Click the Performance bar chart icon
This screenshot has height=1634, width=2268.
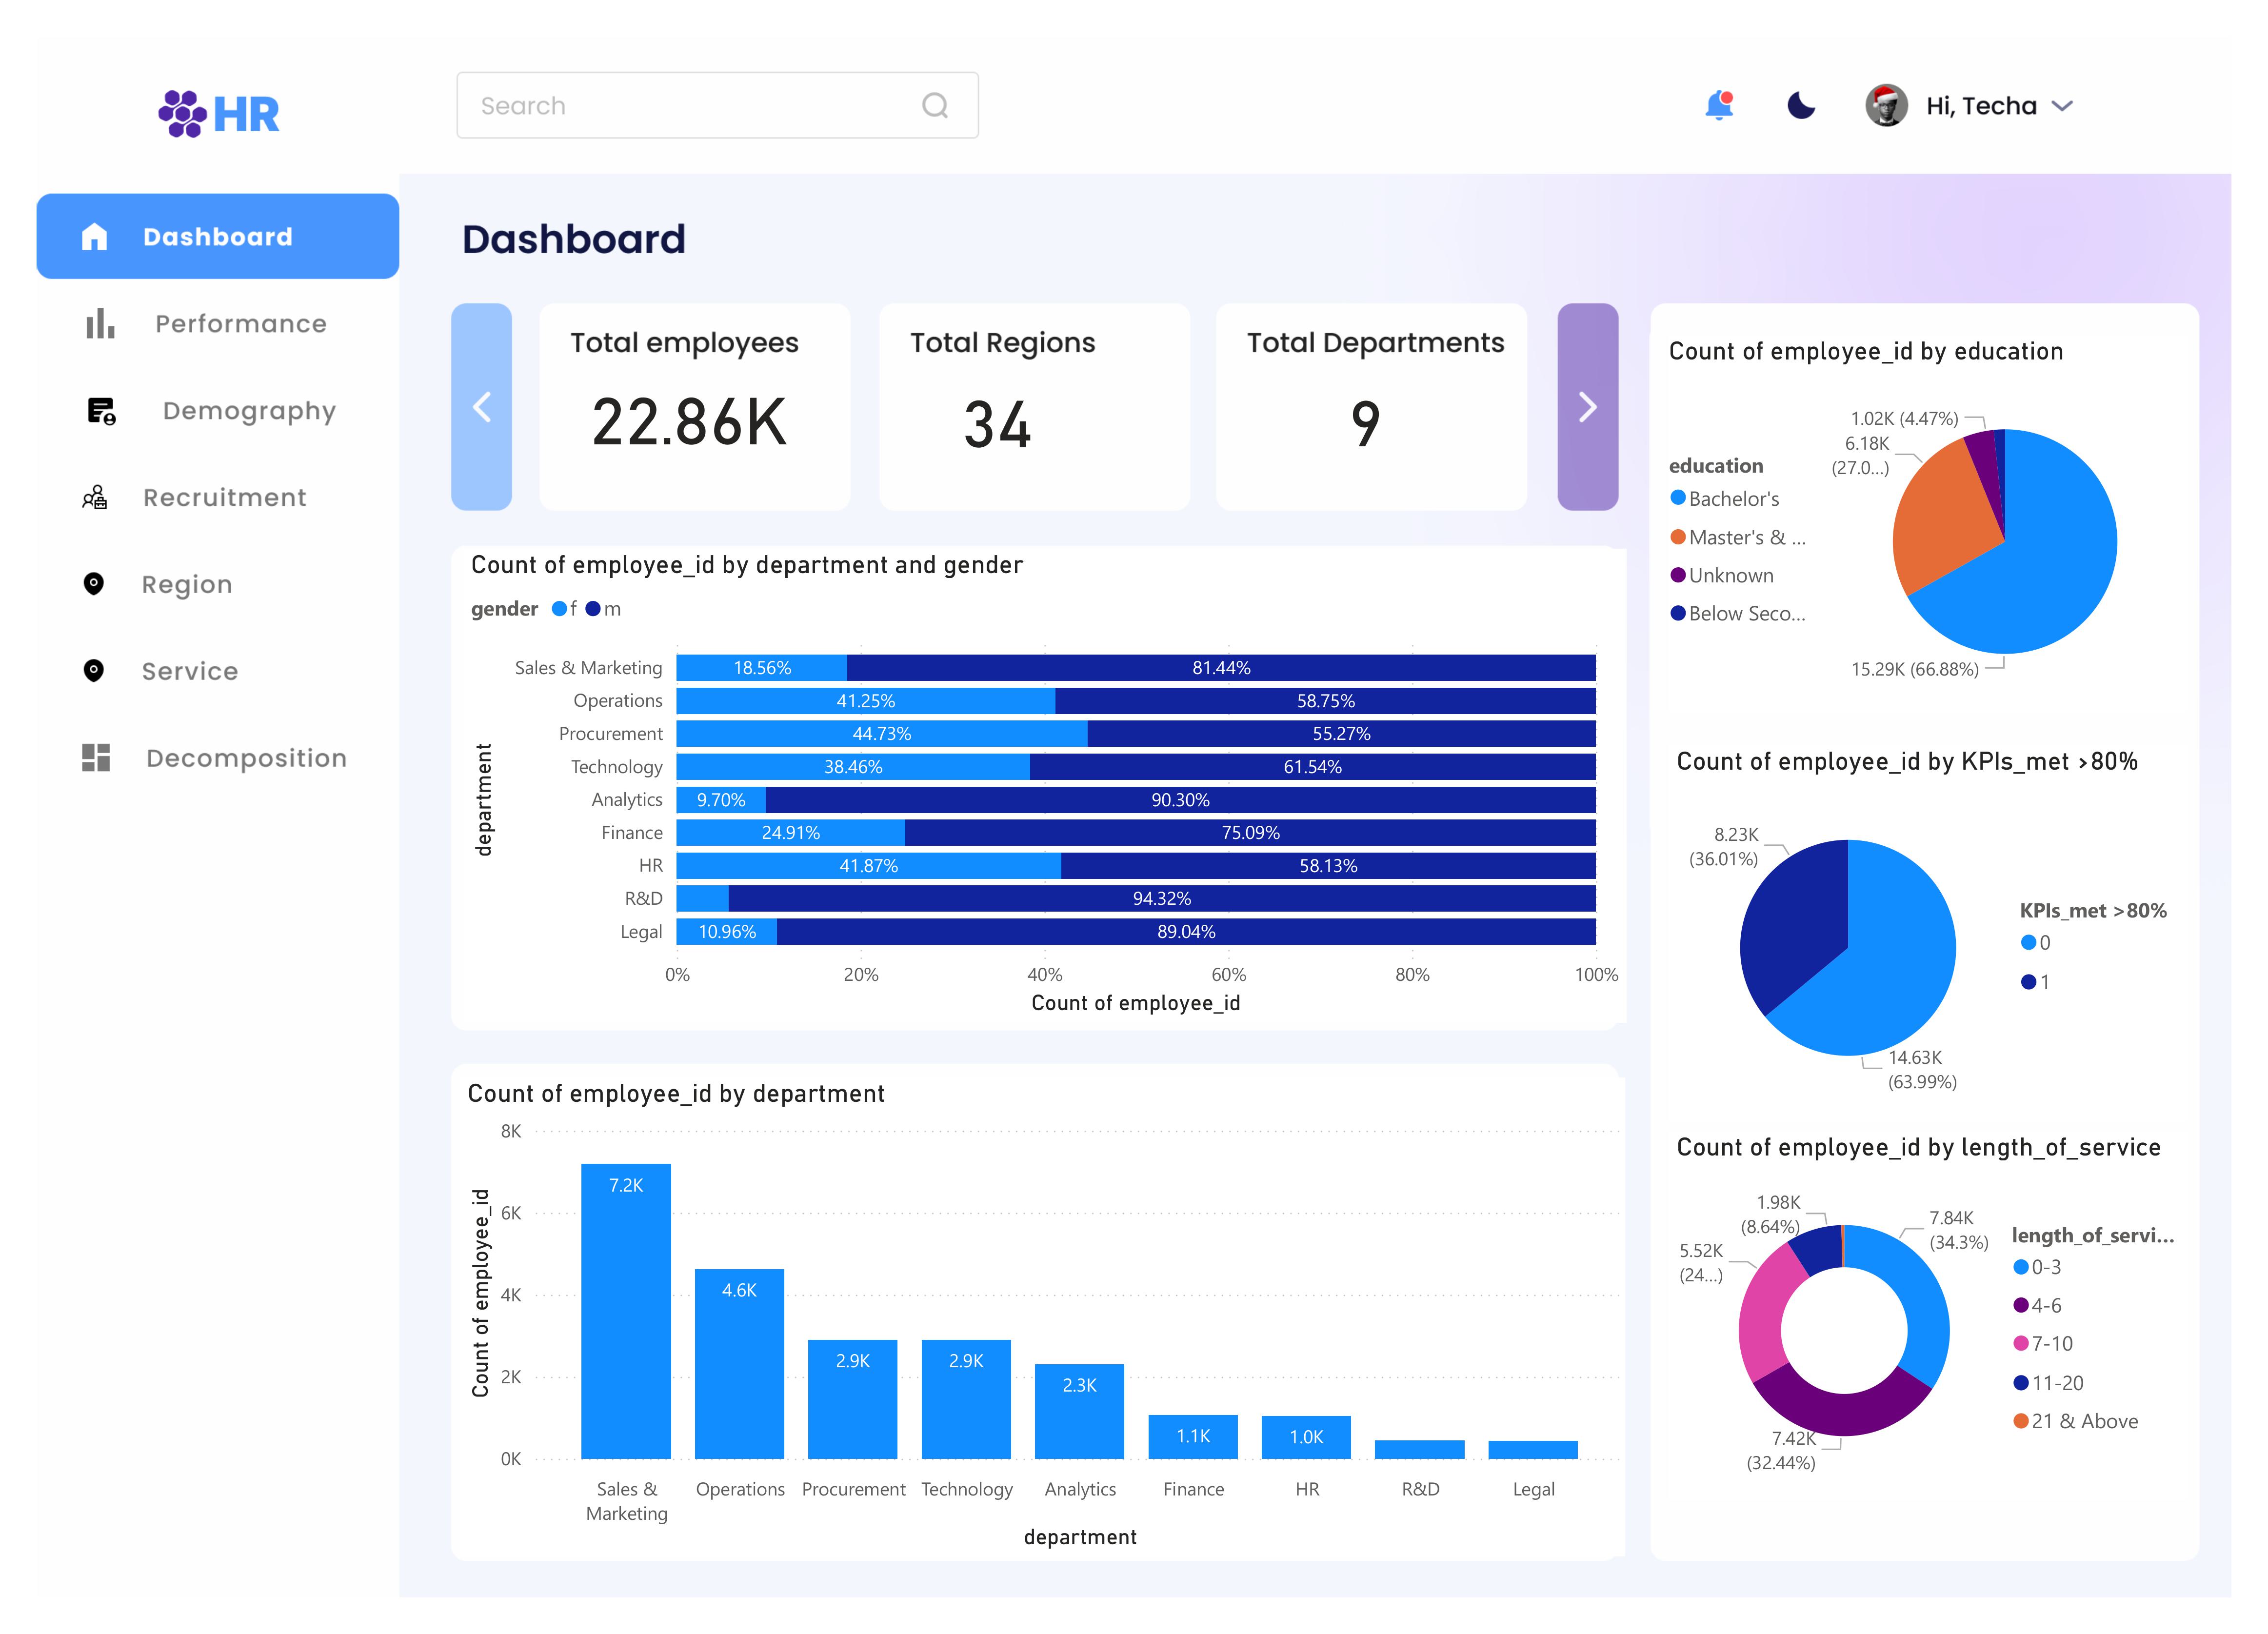pos(100,323)
